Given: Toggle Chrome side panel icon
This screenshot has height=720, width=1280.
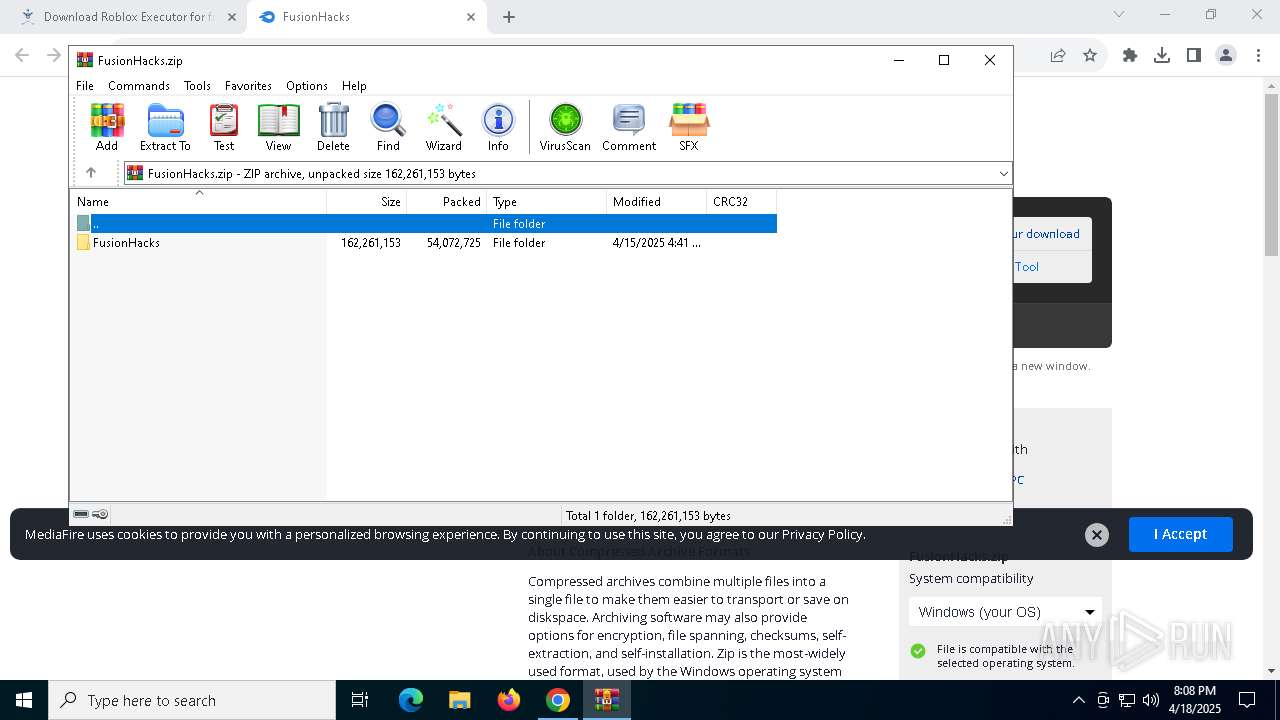Looking at the screenshot, I should [x=1194, y=56].
